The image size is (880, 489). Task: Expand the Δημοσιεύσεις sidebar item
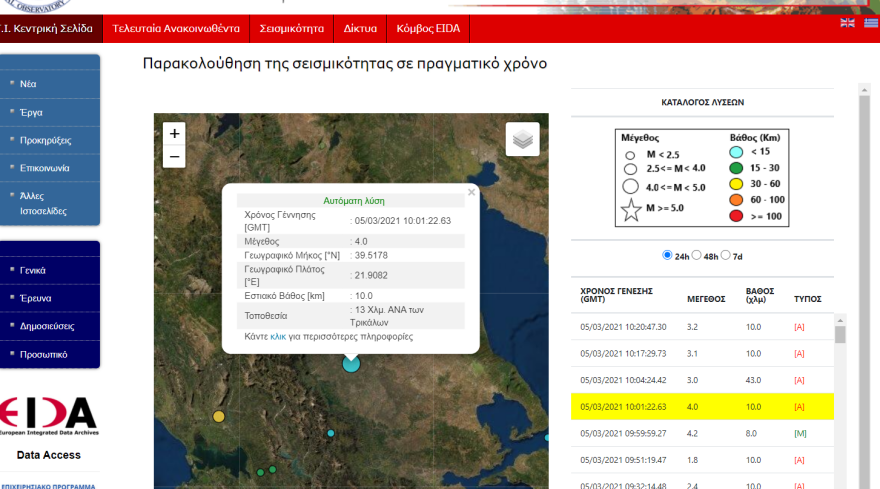[x=47, y=326]
